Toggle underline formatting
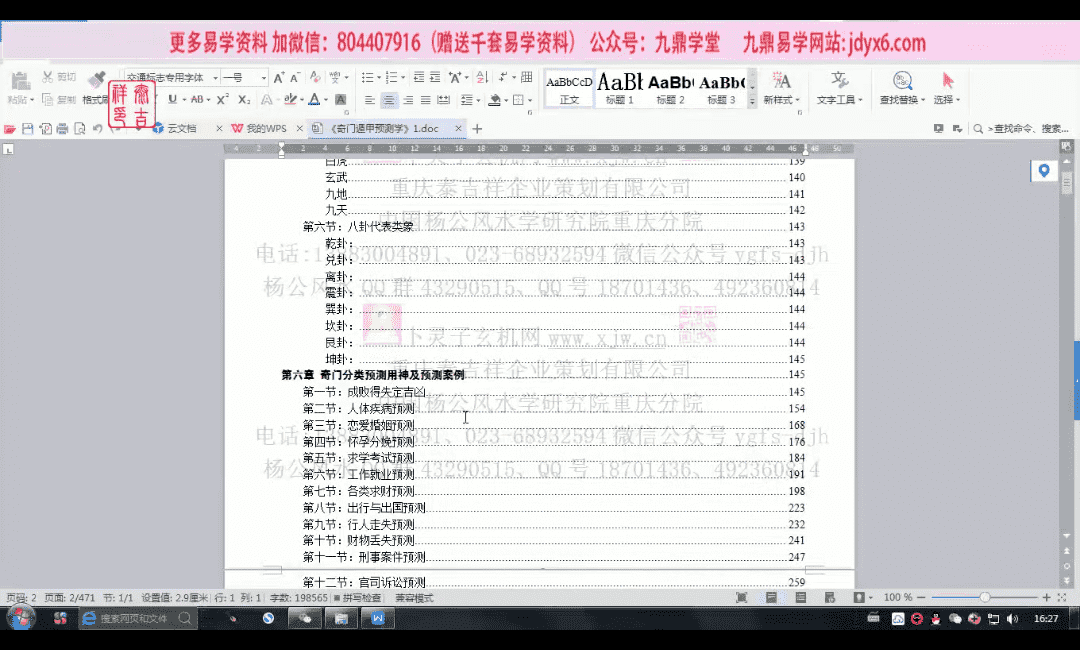This screenshot has width=1080, height=650. point(172,99)
